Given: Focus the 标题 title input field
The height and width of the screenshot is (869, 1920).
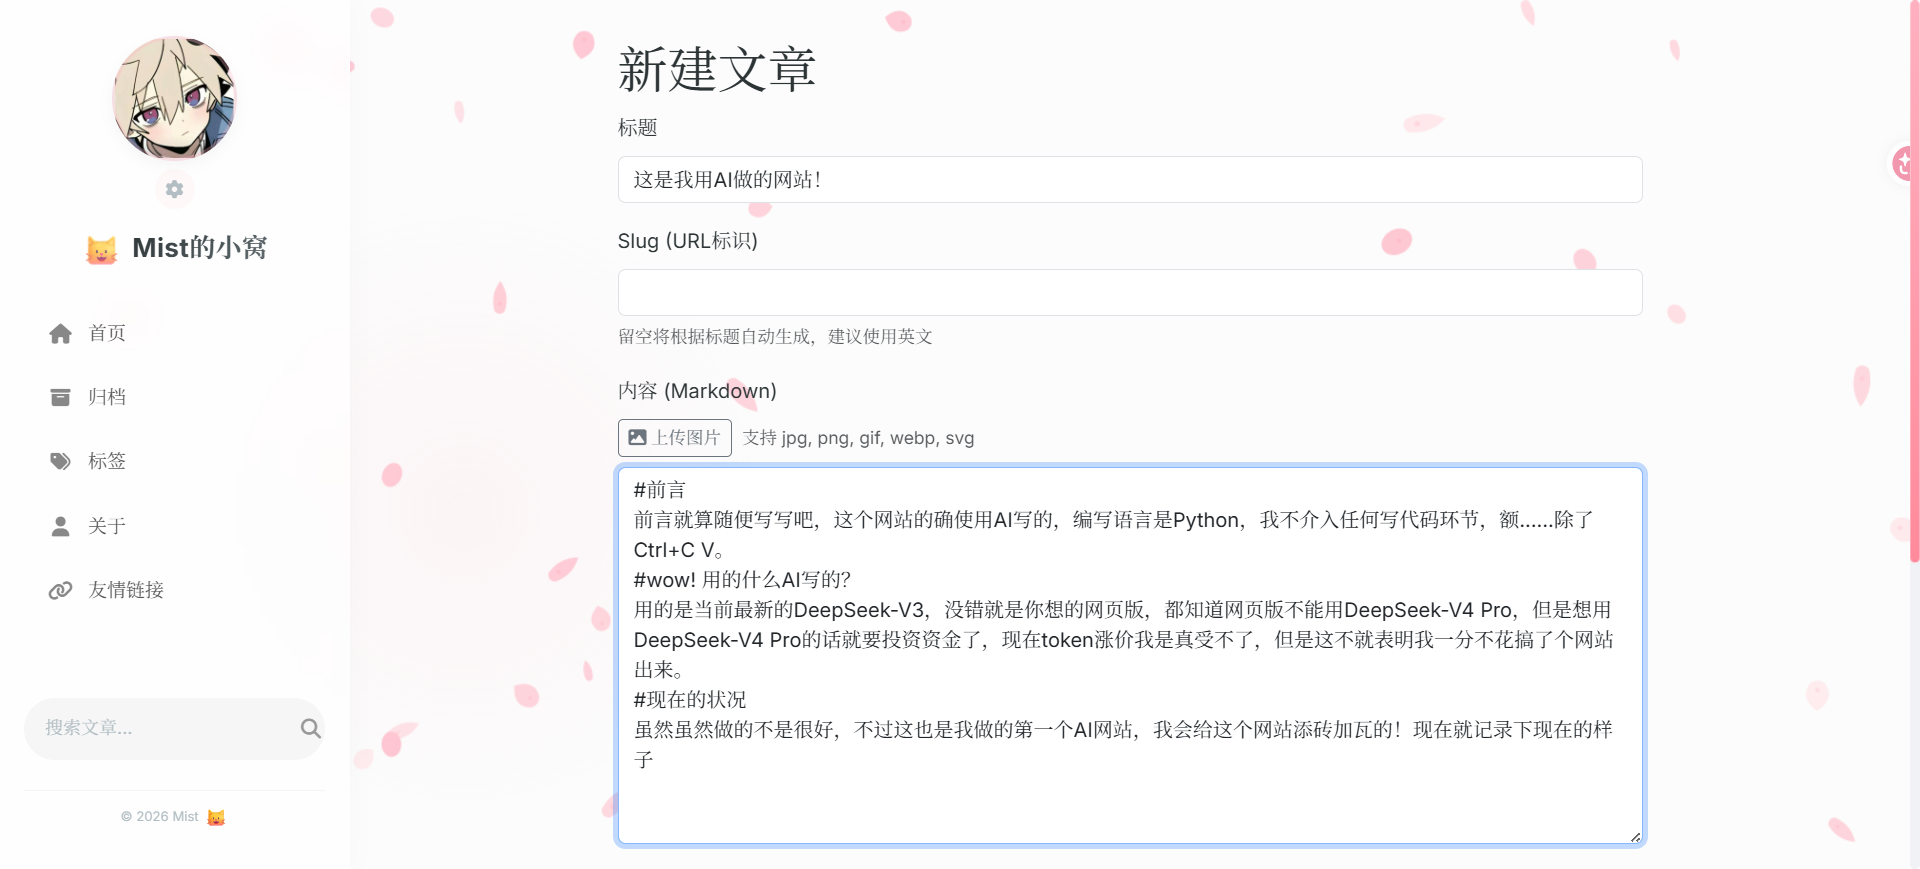Looking at the screenshot, I should pyautogui.click(x=1130, y=180).
